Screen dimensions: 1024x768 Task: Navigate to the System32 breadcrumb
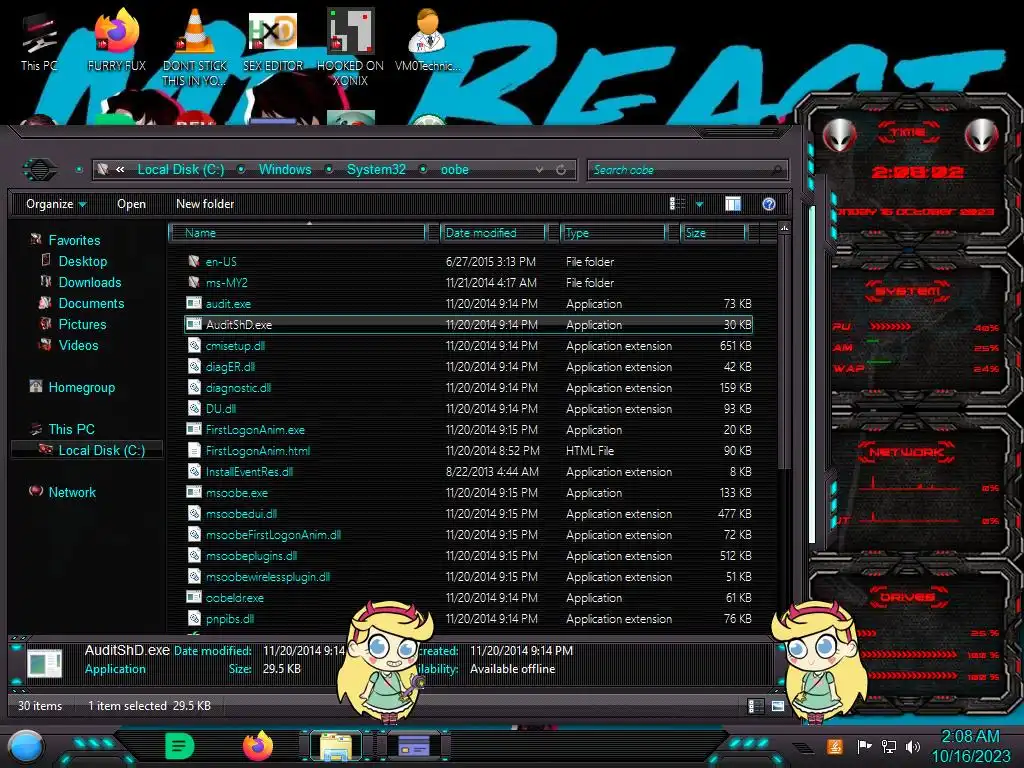point(376,170)
